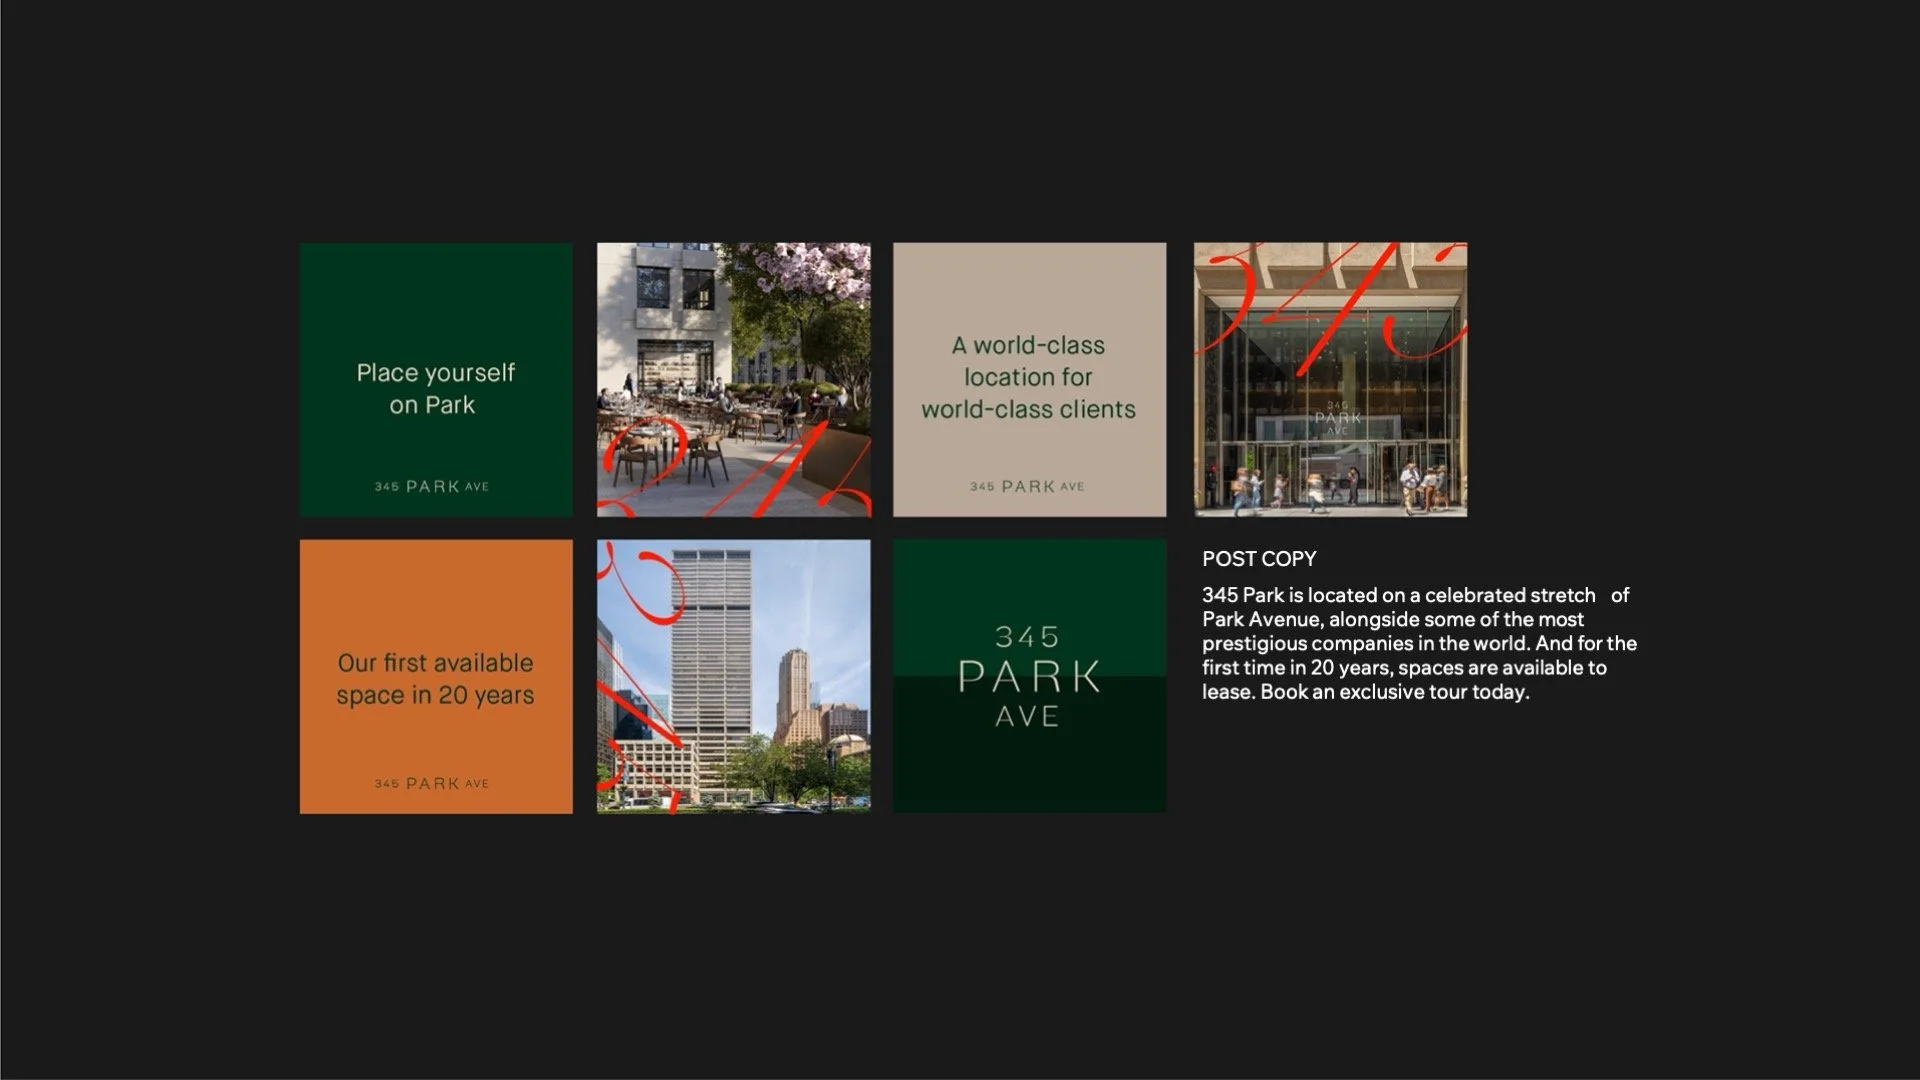Click the PARK AVE signage on glass entrance
Screen dimensions: 1920x1080
tap(1337, 418)
